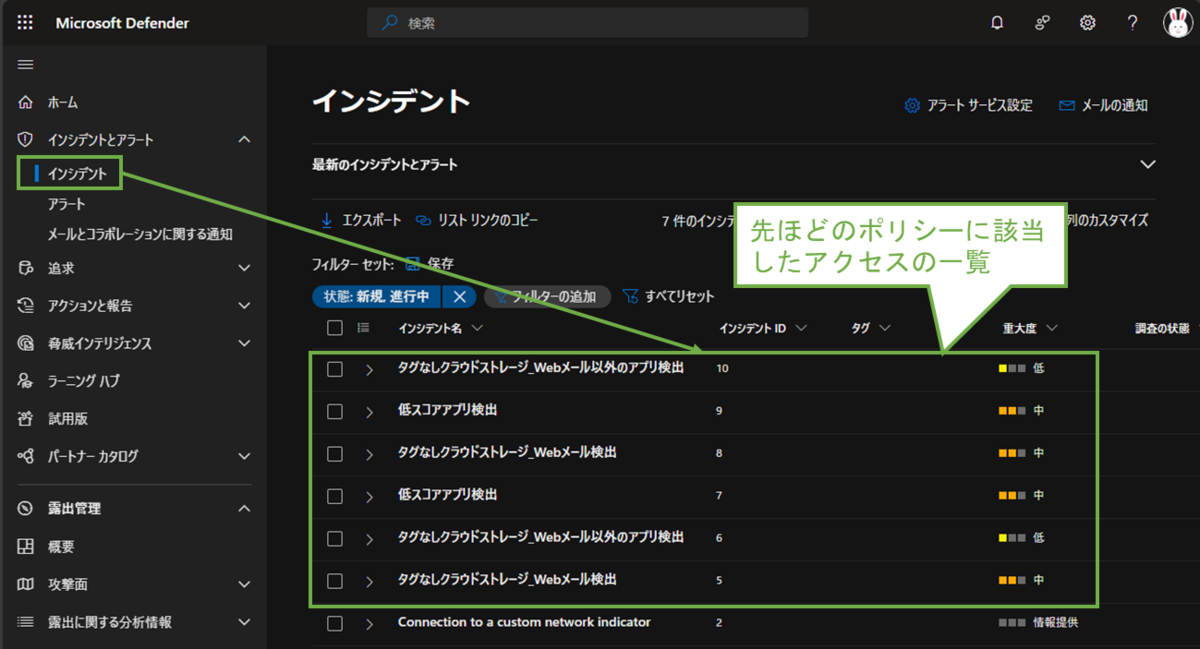1200x649 pixels.
Task: Expand the incident row with ID 10
Action: click(369, 370)
